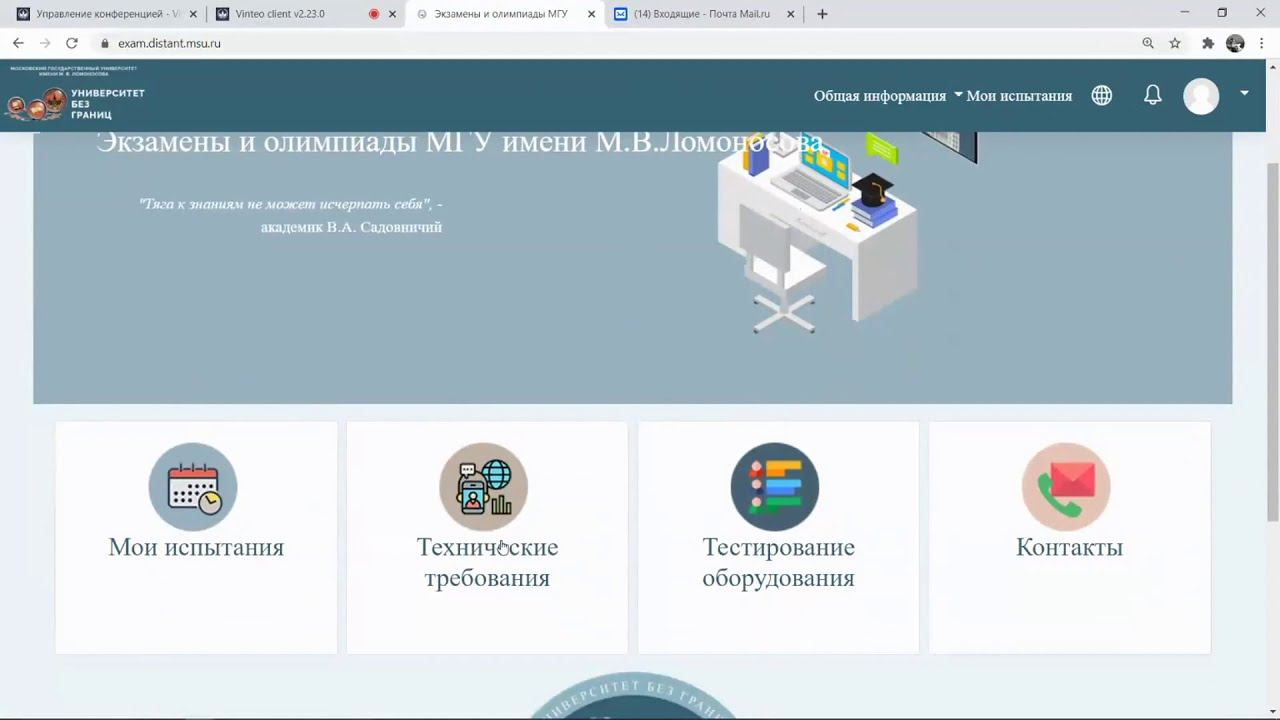Open the Мои испытания calendar icon
Screen dimensions: 1280x720
[x=193, y=487]
